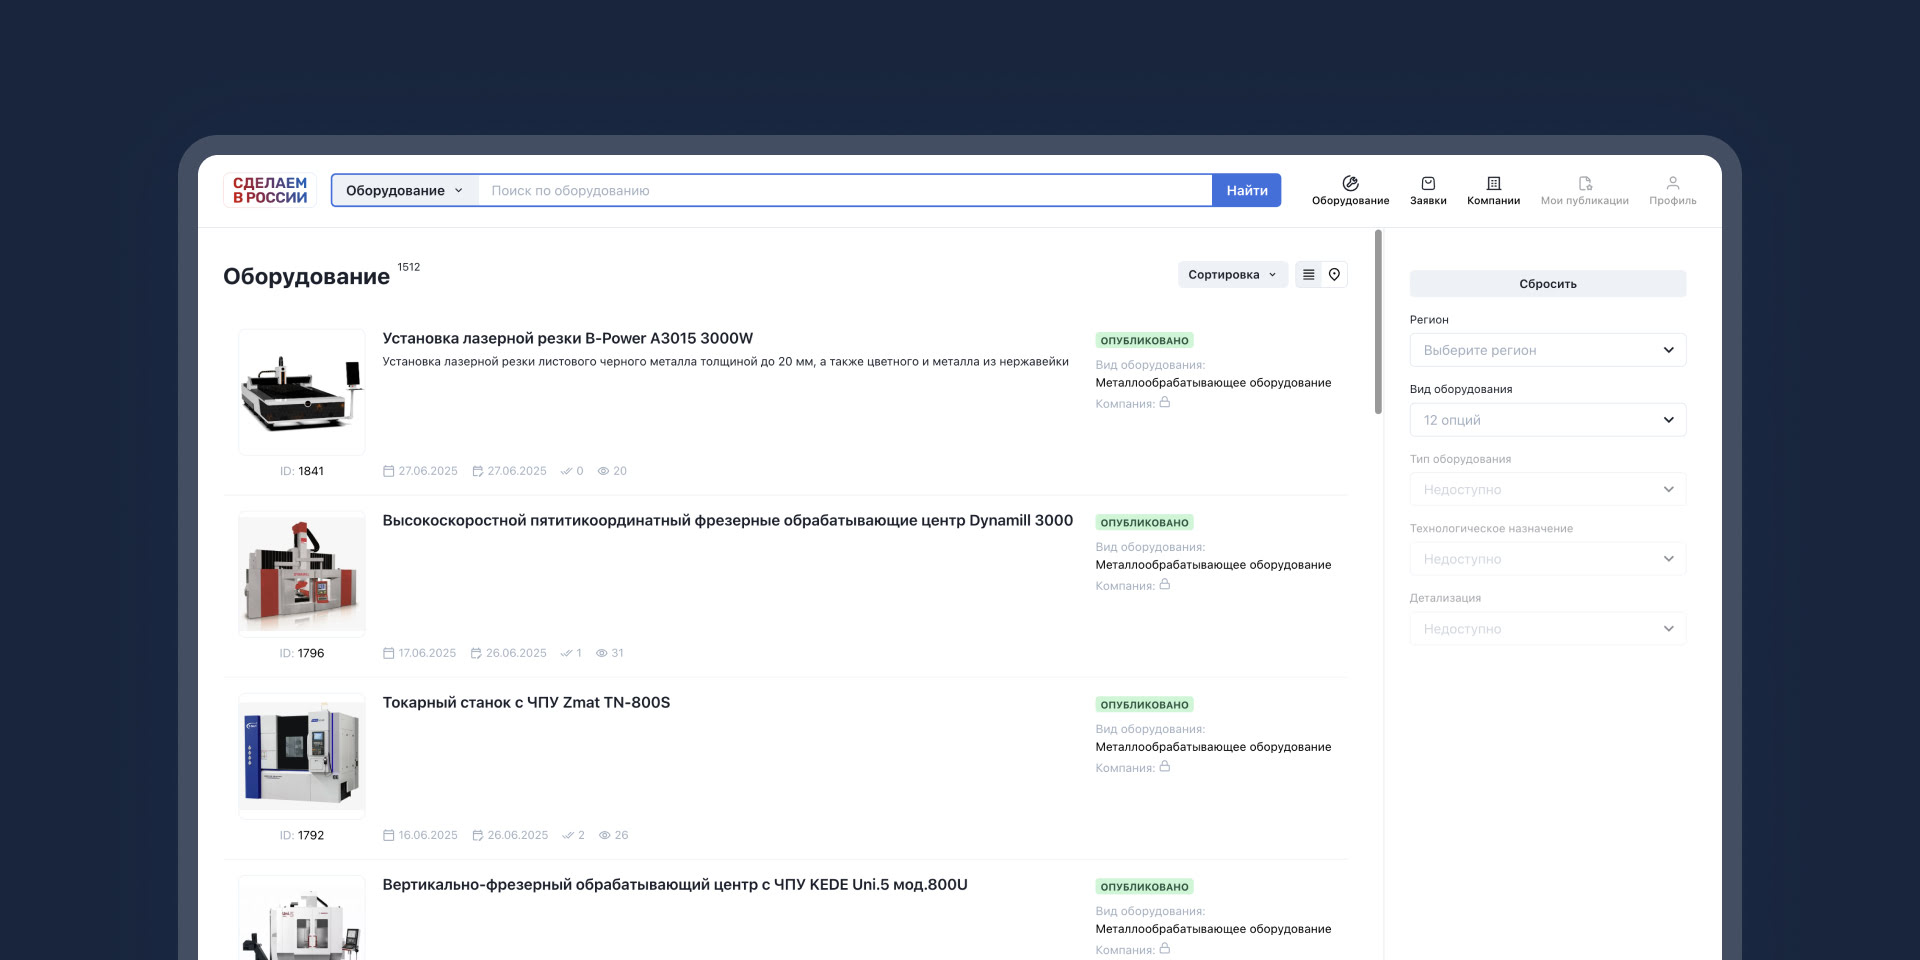This screenshot has width=1920, height=960.
Task: Click views eye icon showing 26
Action: 605,835
